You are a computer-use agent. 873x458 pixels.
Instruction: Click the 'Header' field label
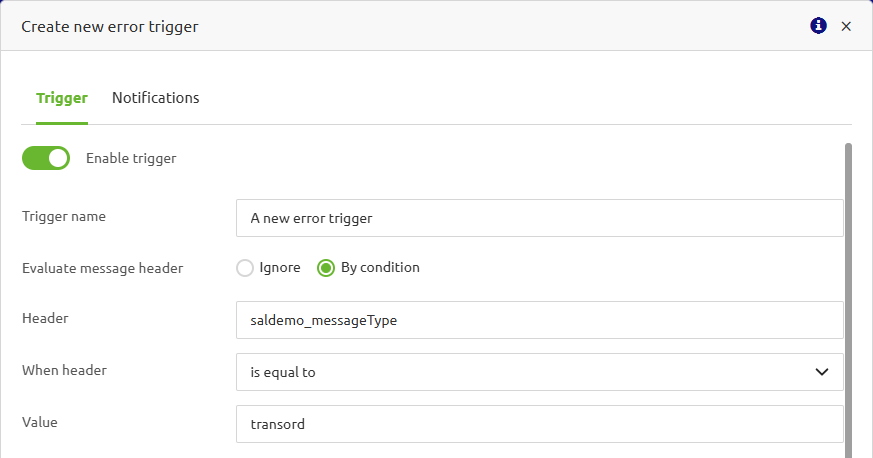coord(45,318)
